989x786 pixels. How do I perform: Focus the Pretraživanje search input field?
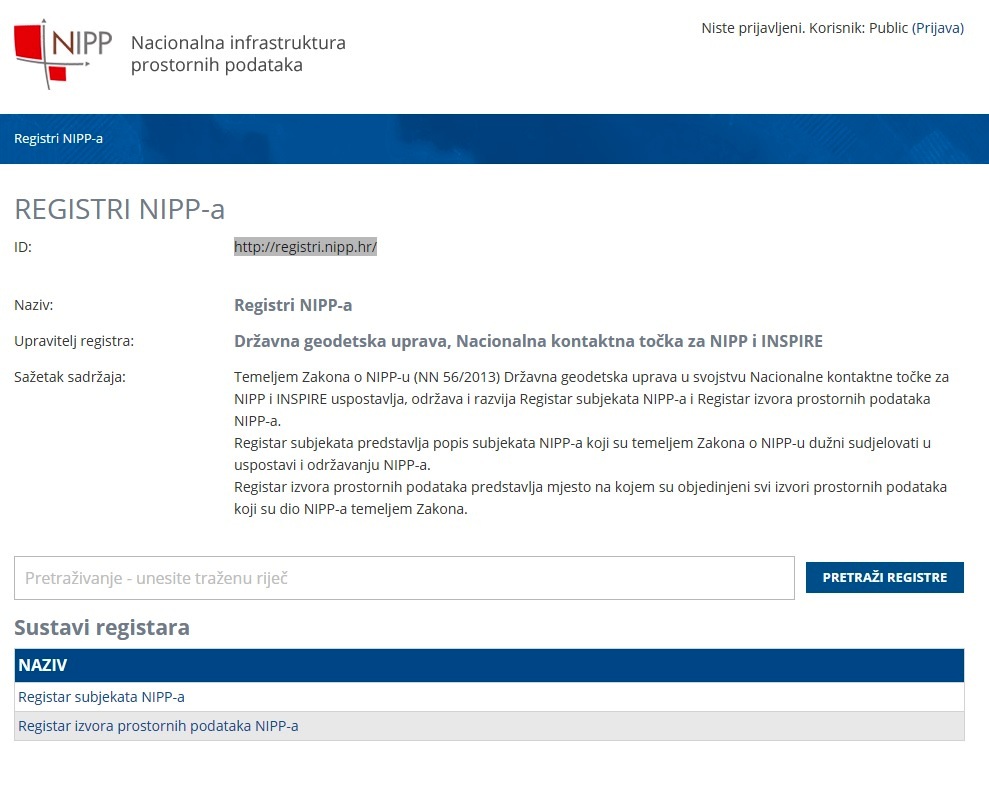[x=404, y=578]
